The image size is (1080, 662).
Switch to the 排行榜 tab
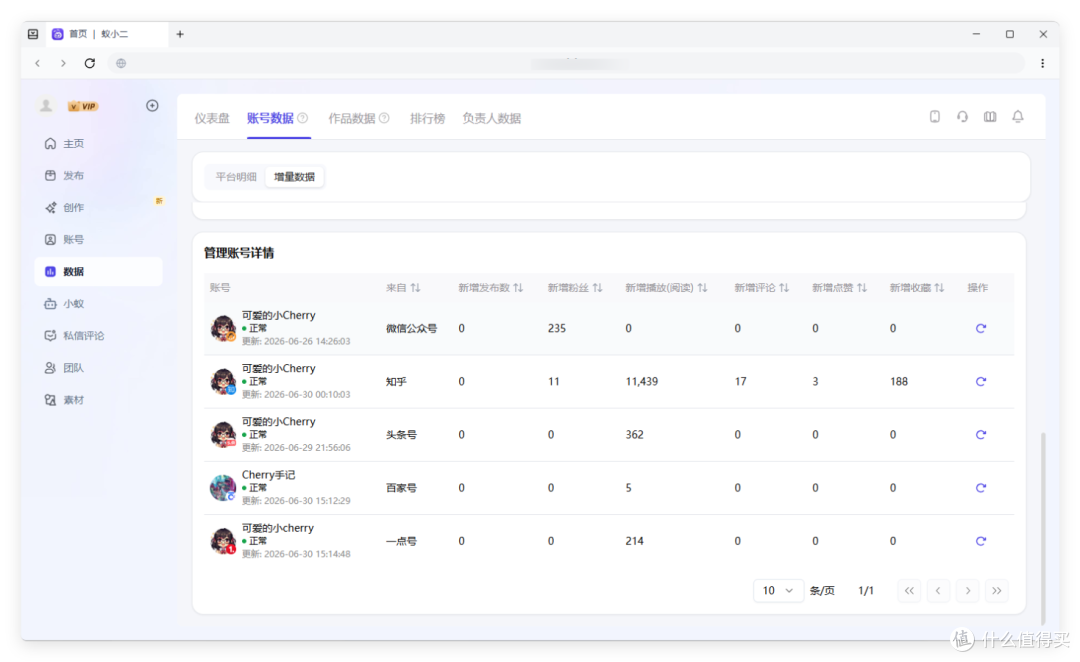427,118
